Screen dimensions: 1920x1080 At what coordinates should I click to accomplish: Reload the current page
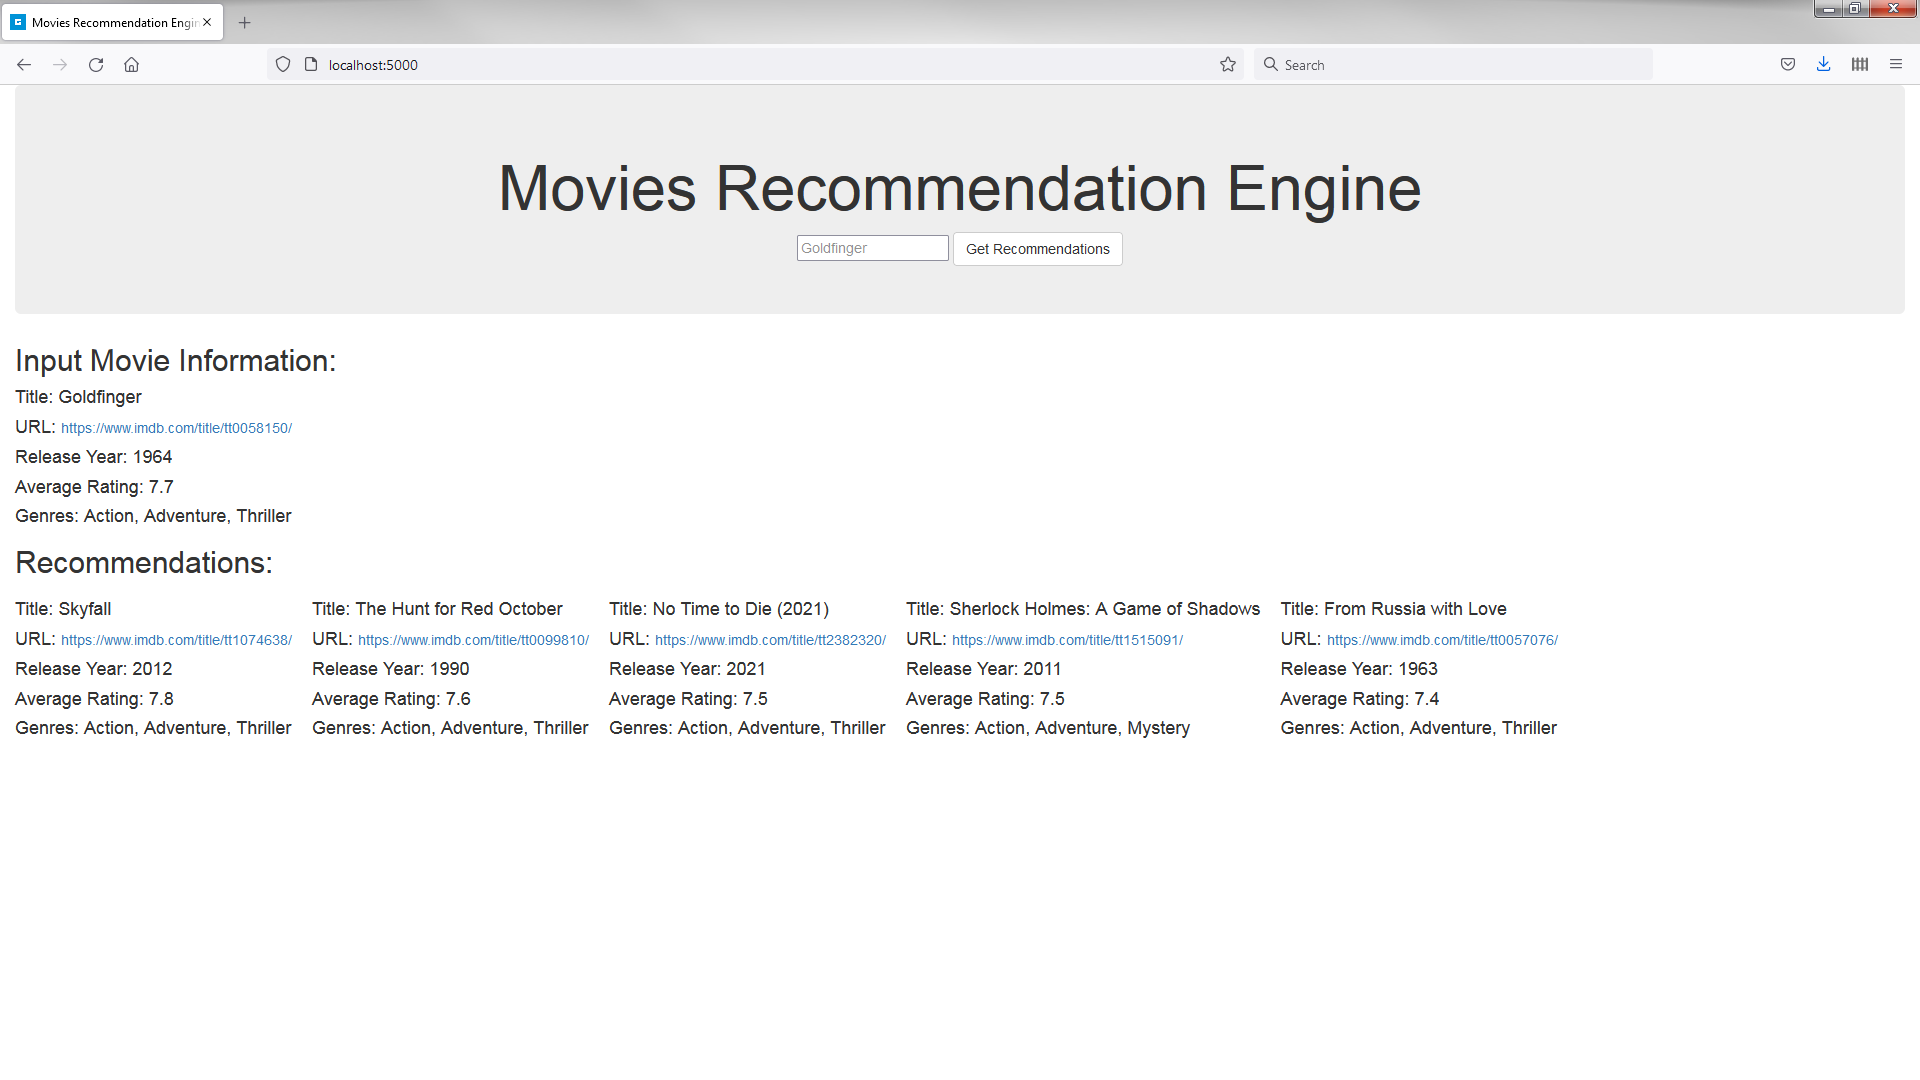[x=96, y=64]
